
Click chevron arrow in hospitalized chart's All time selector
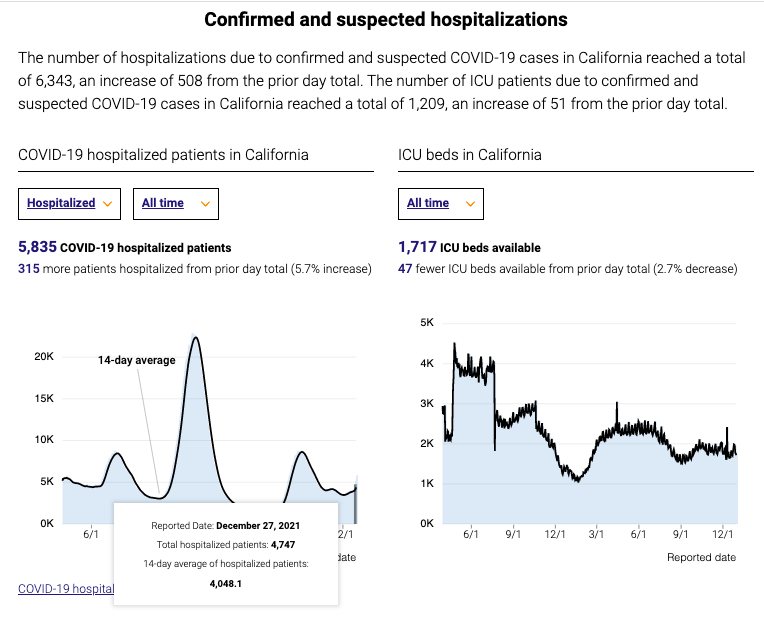[x=206, y=203]
